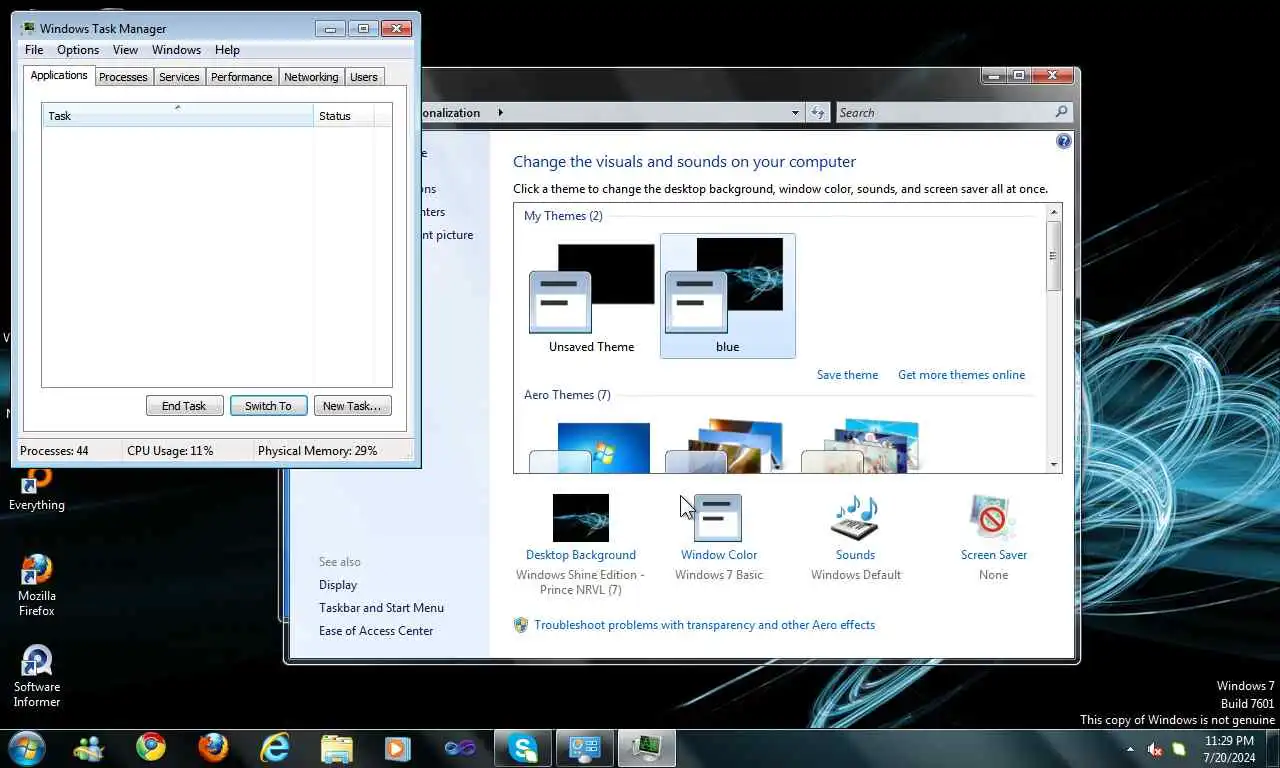Screen dimensions: 1280x768
Task: Open the Display link under See also
Action: click(338, 585)
